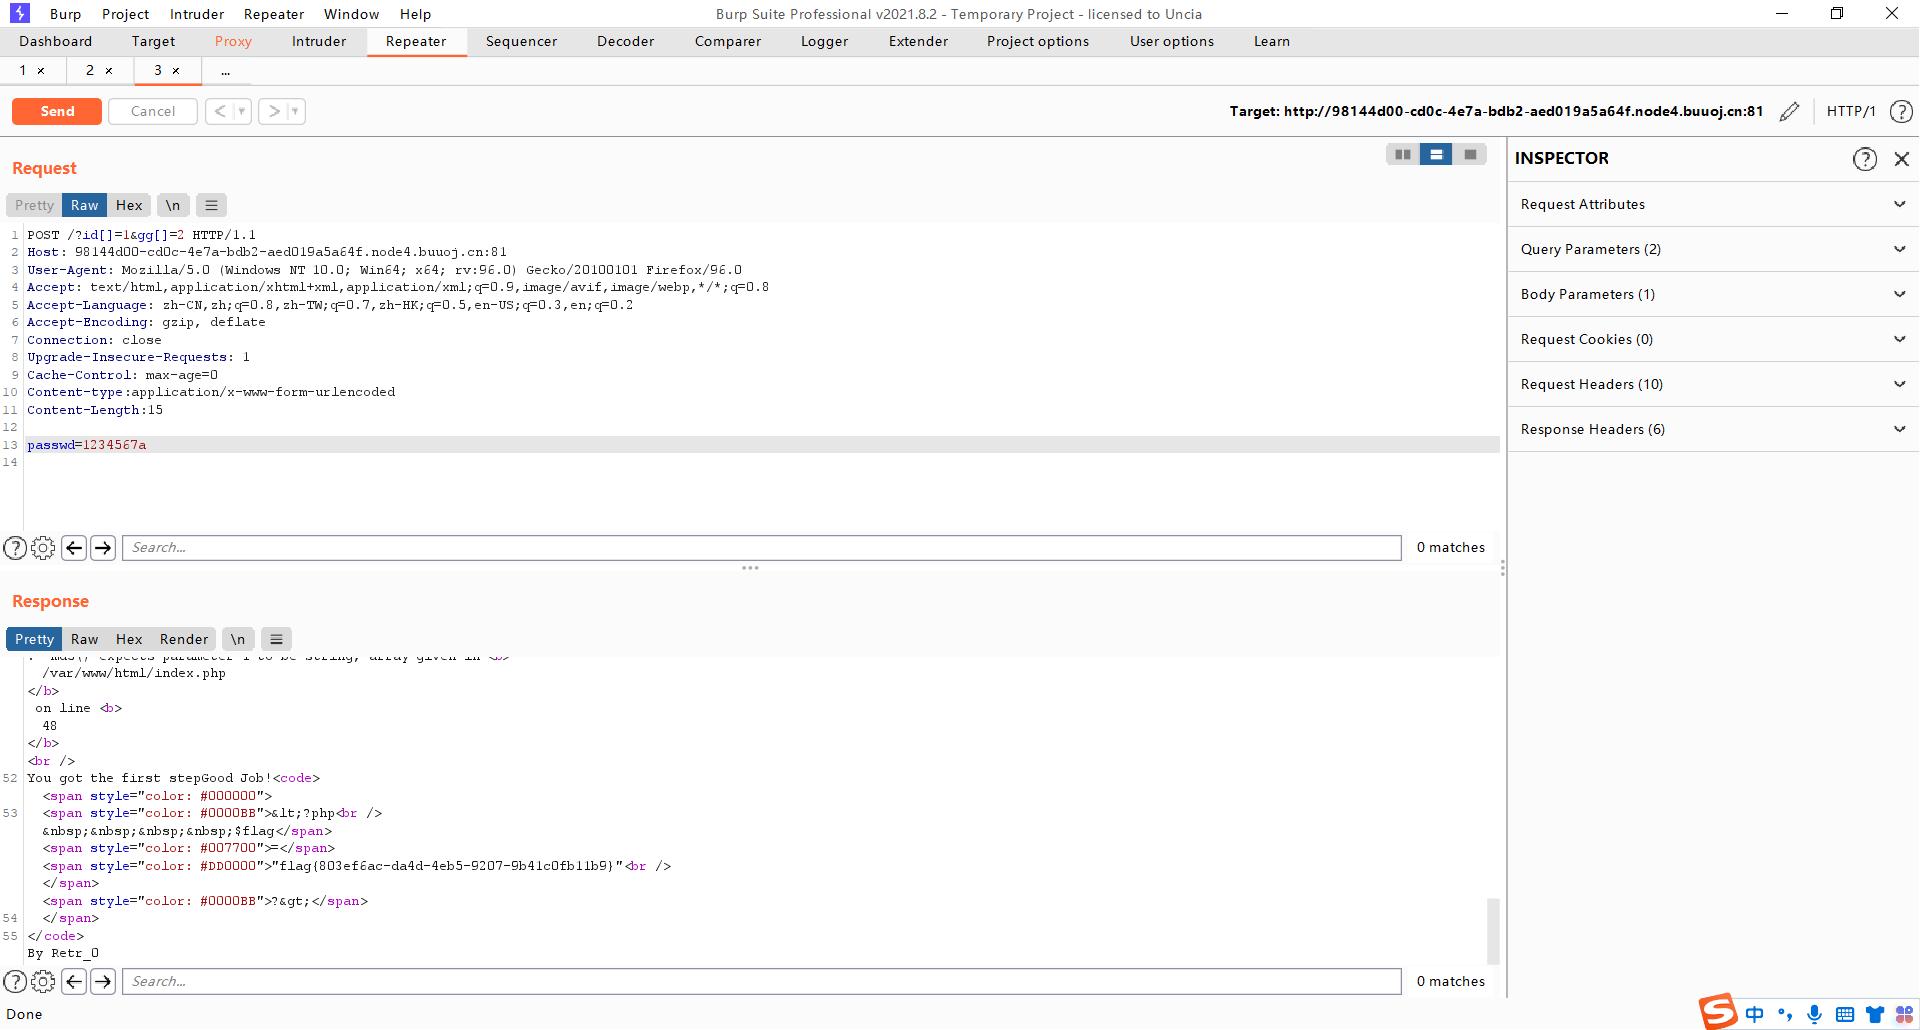
Task: Go to next response search match
Action: (103, 981)
